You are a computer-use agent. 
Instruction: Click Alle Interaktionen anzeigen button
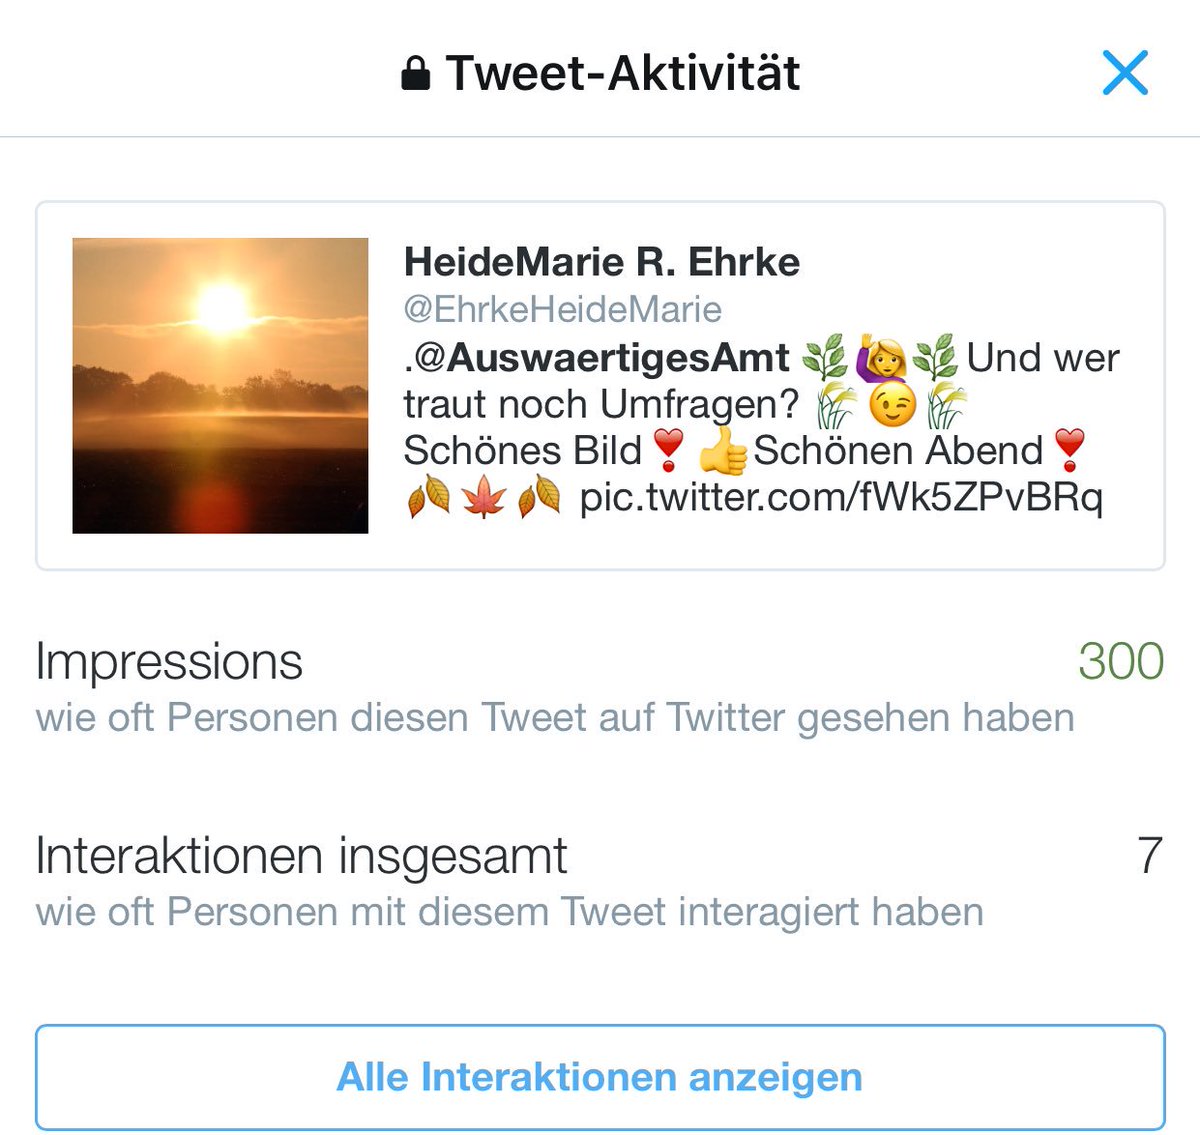600,1077
